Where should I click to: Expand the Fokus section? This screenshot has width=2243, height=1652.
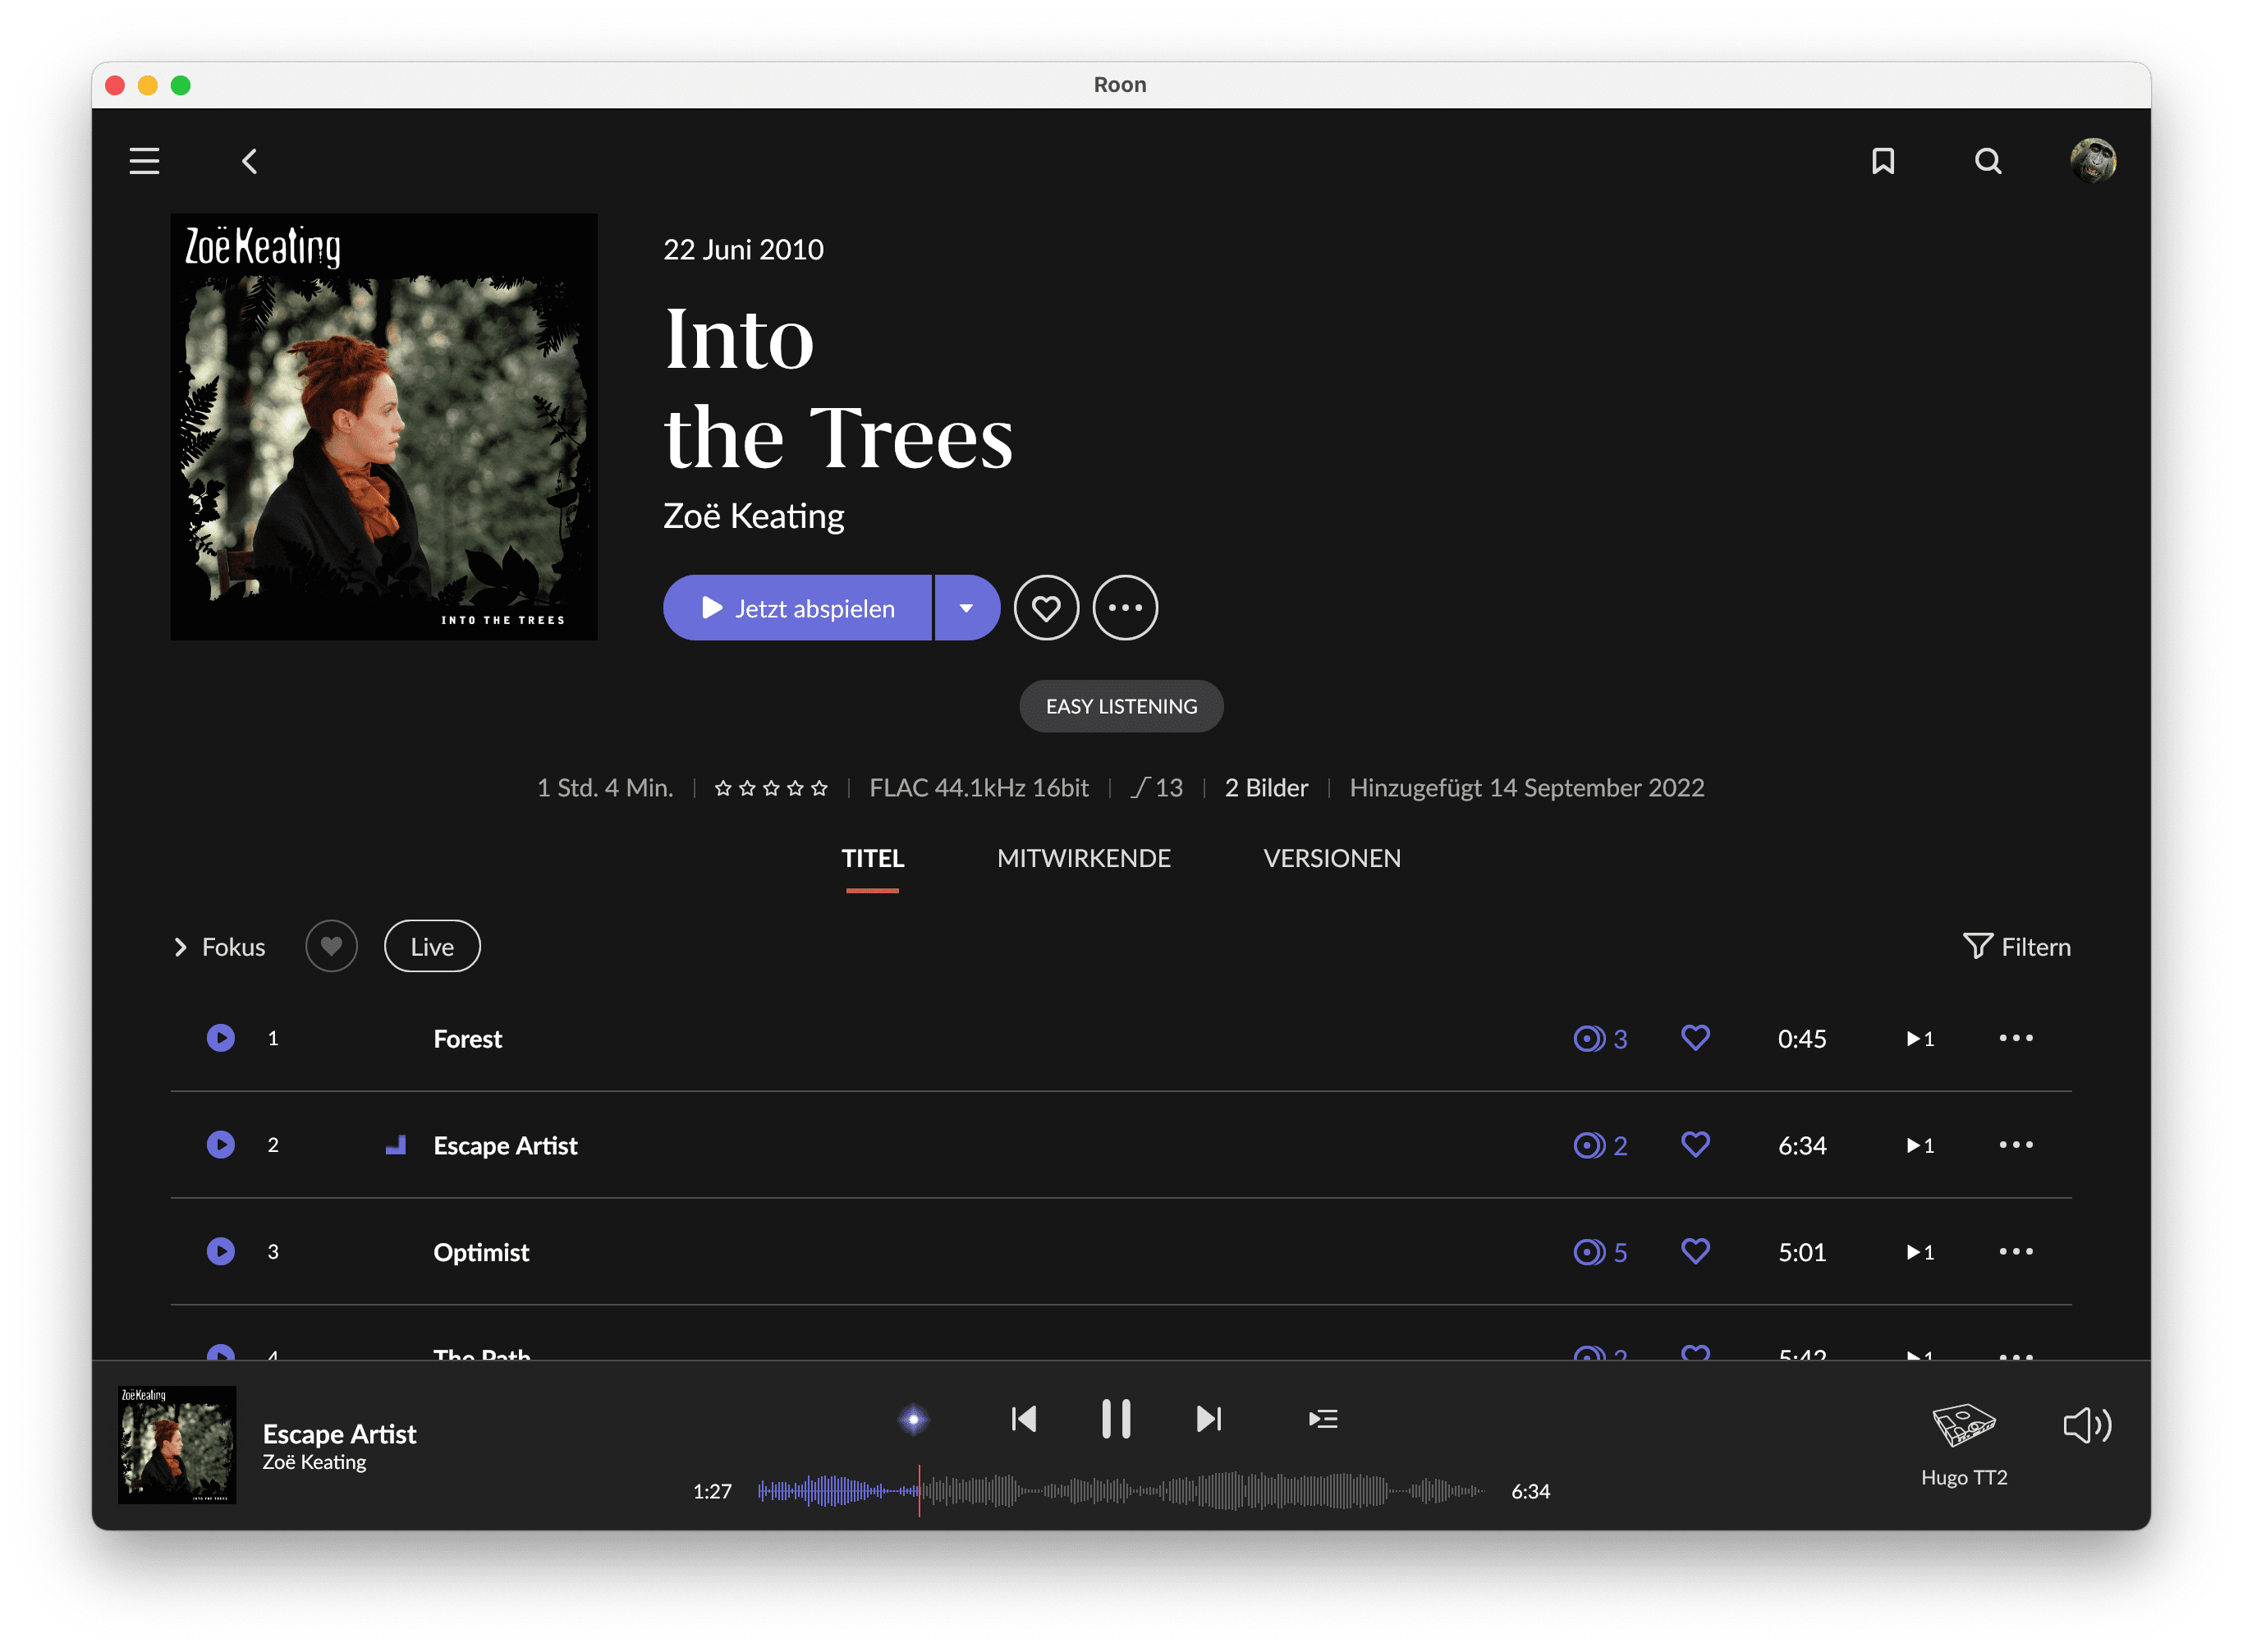coord(220,947)
